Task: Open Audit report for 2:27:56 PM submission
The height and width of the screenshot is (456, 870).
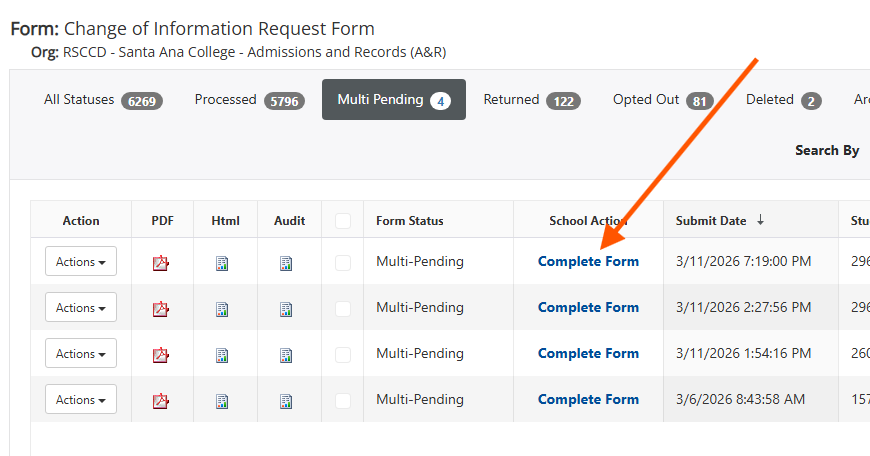Action: (x=286, y=309)
